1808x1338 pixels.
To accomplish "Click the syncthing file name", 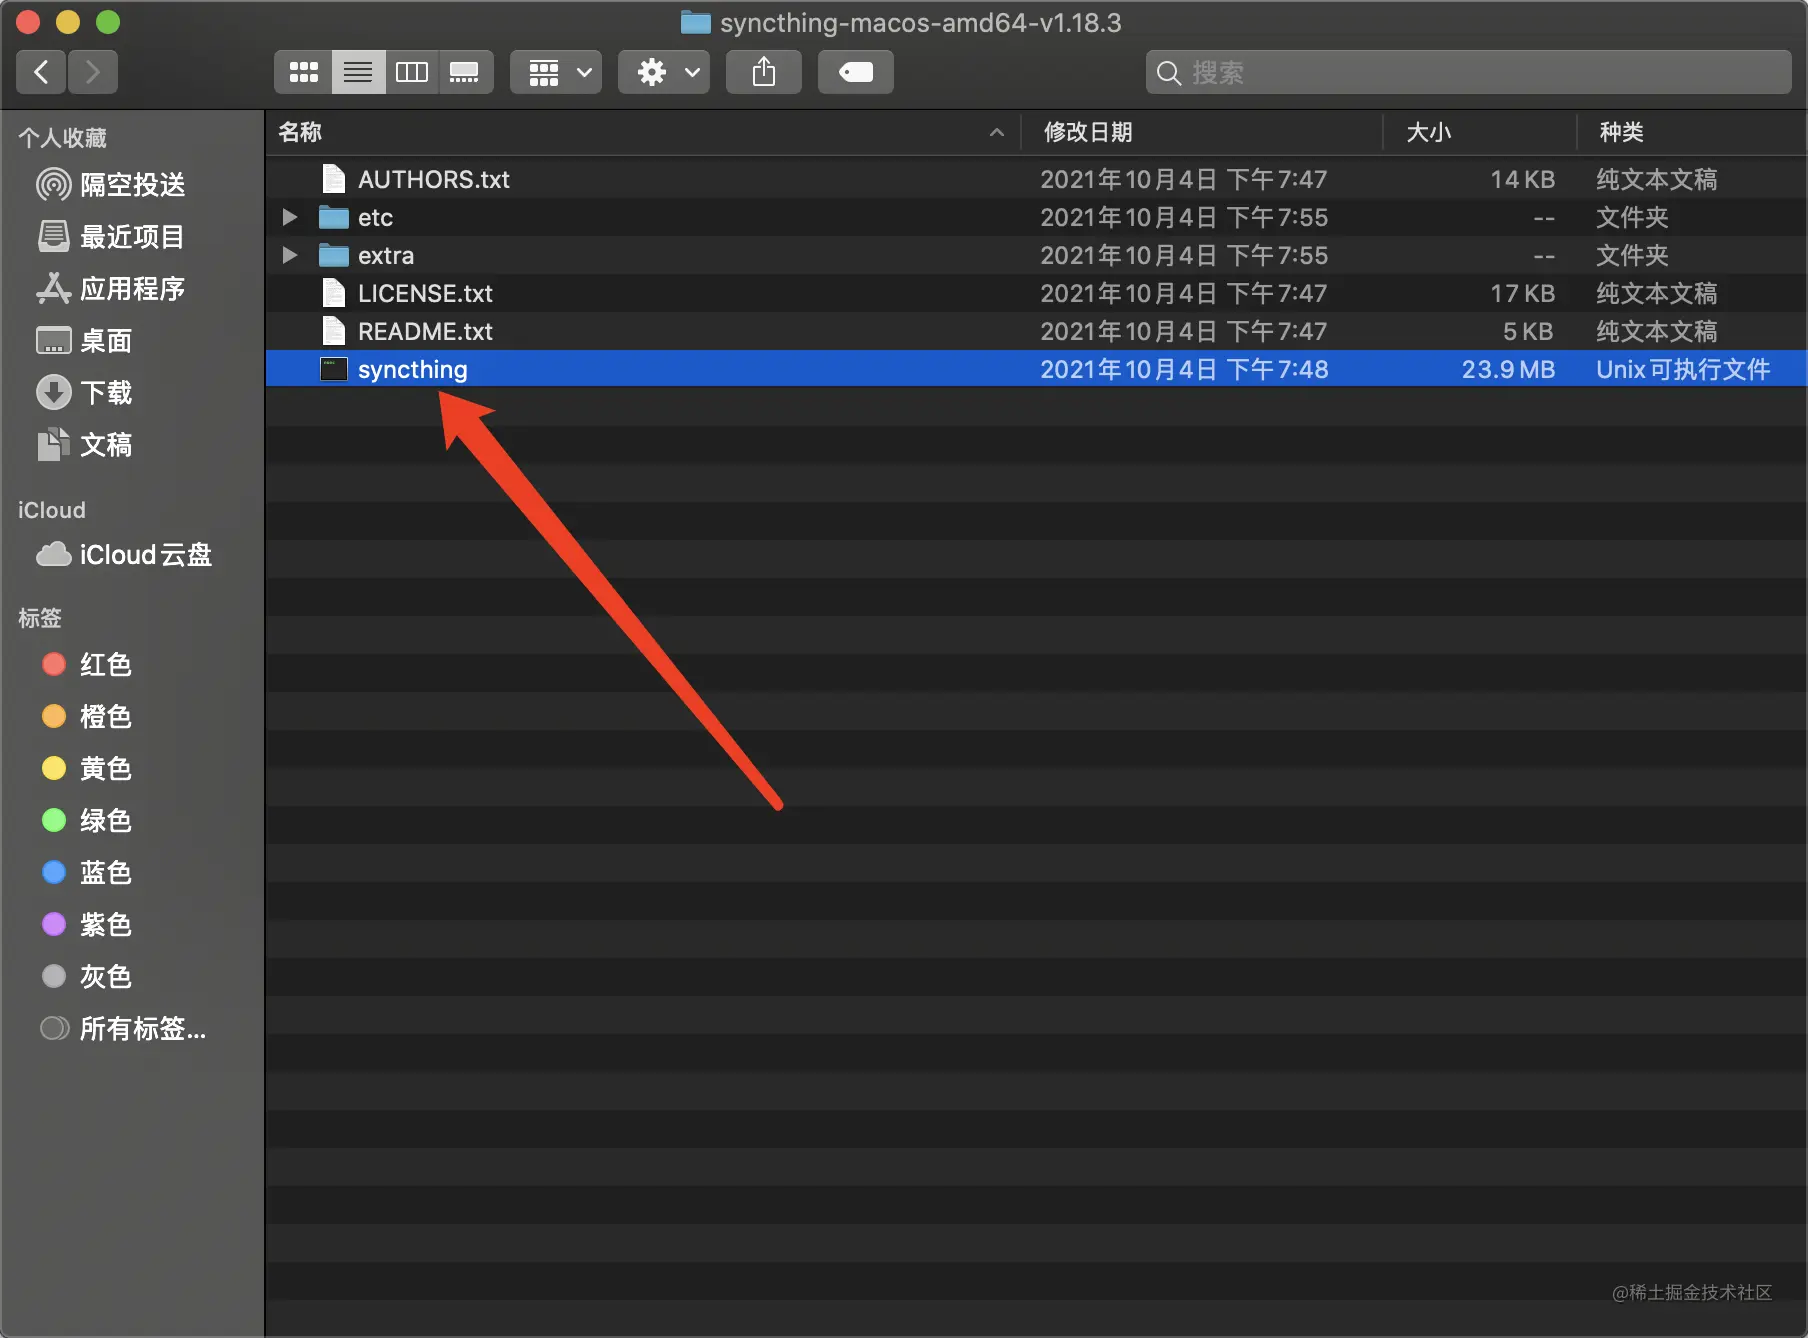I will point(413,369).
